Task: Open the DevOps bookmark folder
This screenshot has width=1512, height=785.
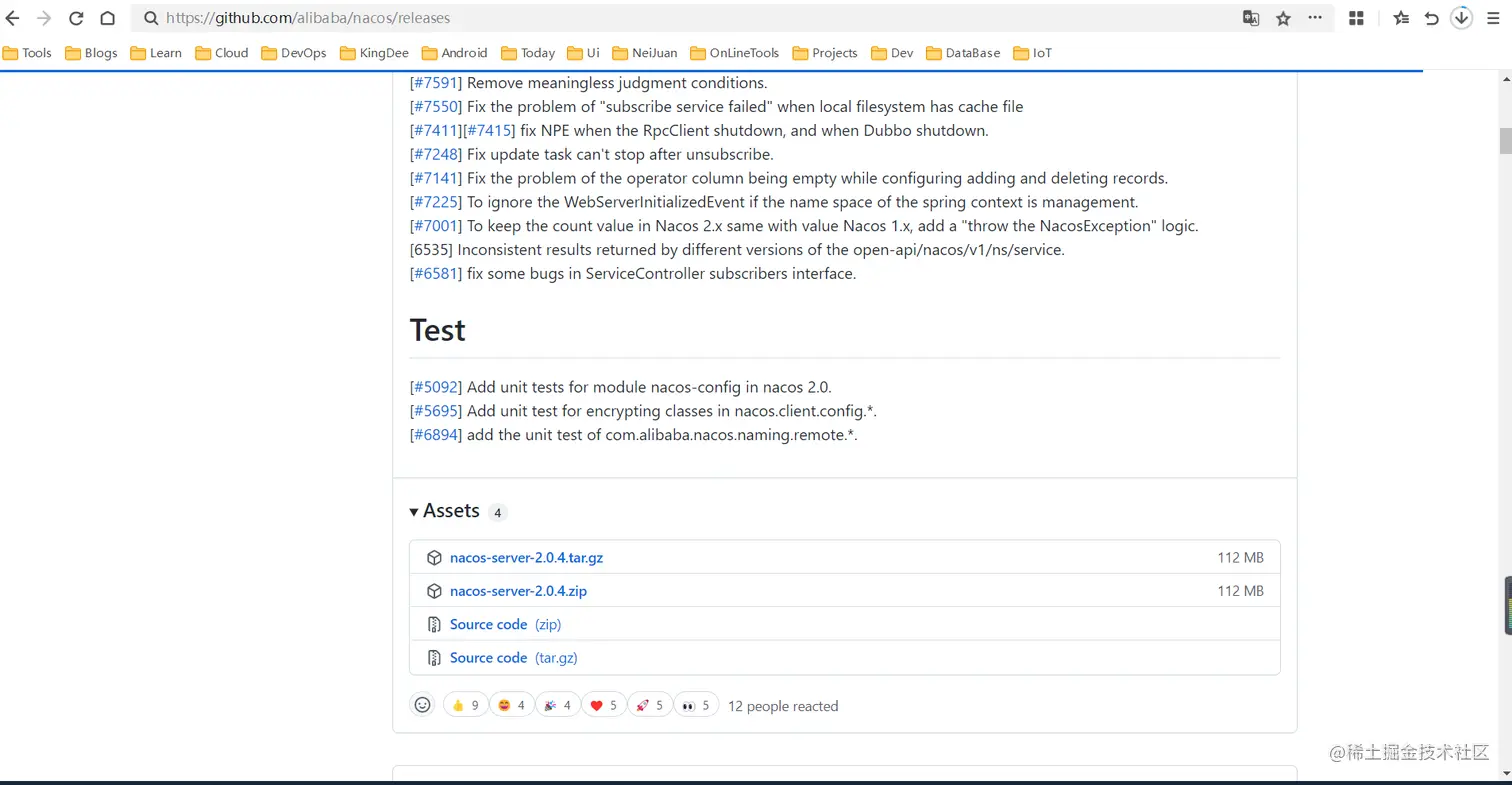Action: 294,53
